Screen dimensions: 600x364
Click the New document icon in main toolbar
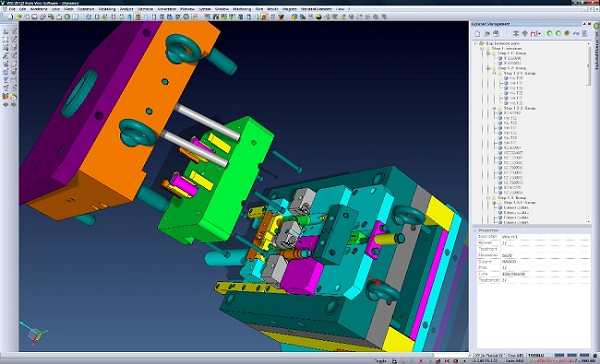coord(11,17)
